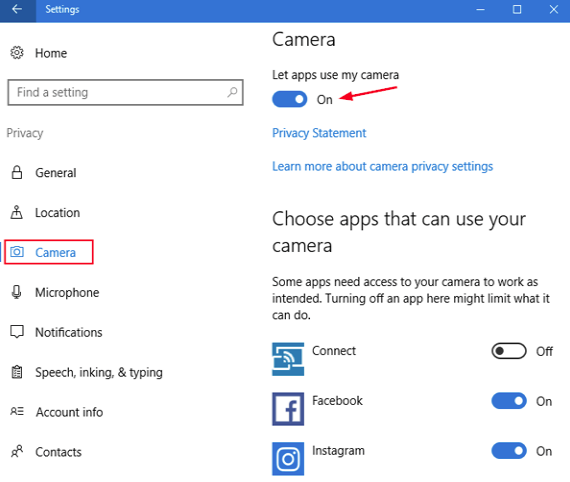Click the Microphone icon in sidebar
The height and width of the screenshot is (482, 570).
pos(16,292)
